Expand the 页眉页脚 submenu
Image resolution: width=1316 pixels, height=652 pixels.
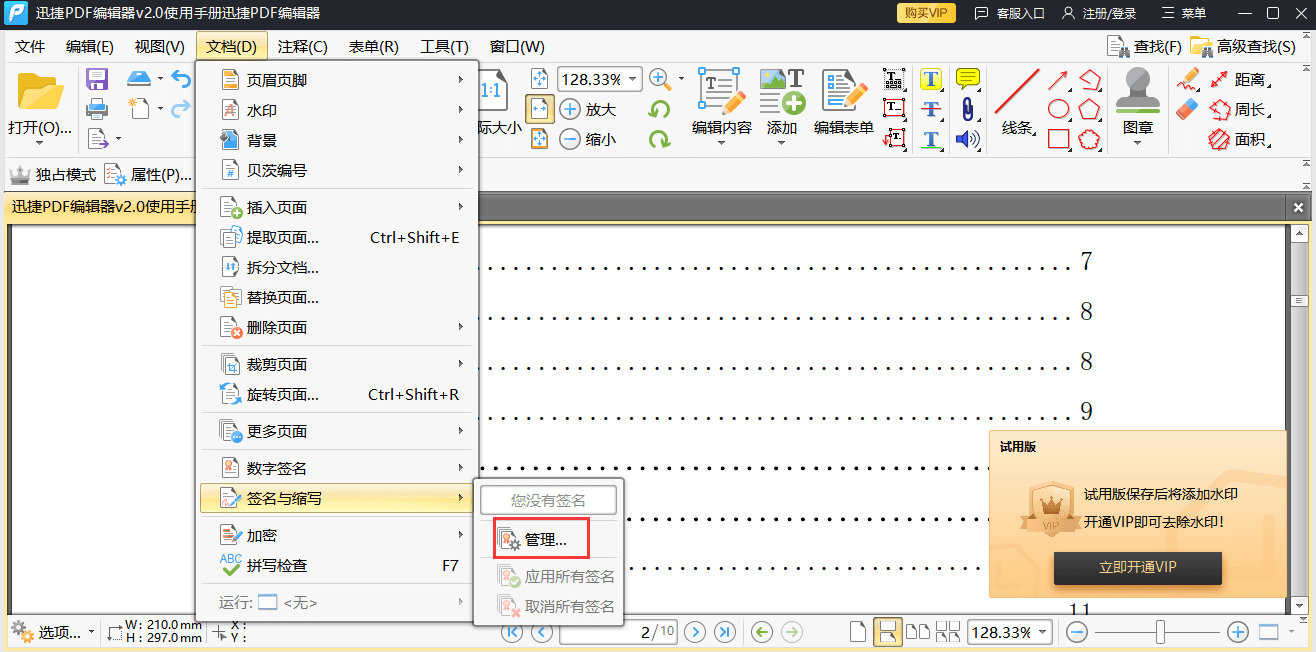[x=337, y=80]
